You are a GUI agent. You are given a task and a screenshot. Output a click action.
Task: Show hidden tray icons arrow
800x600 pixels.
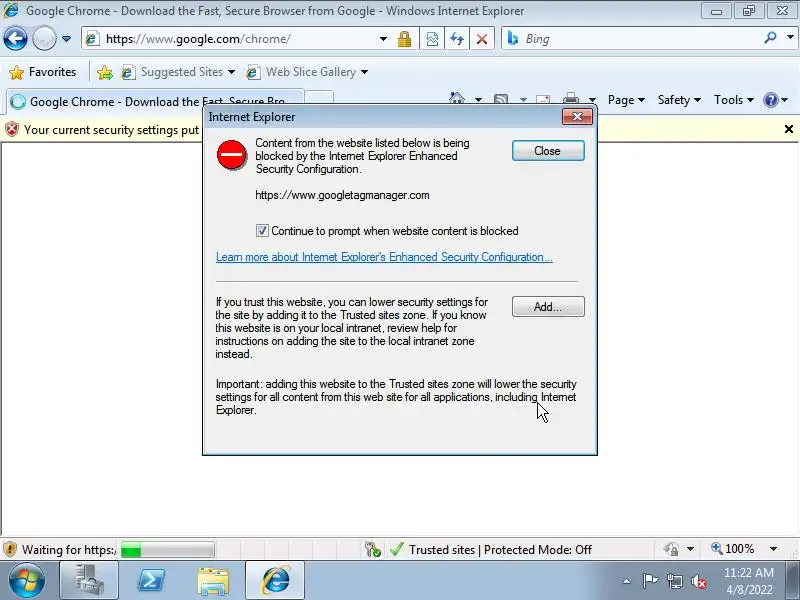(627, 581)
